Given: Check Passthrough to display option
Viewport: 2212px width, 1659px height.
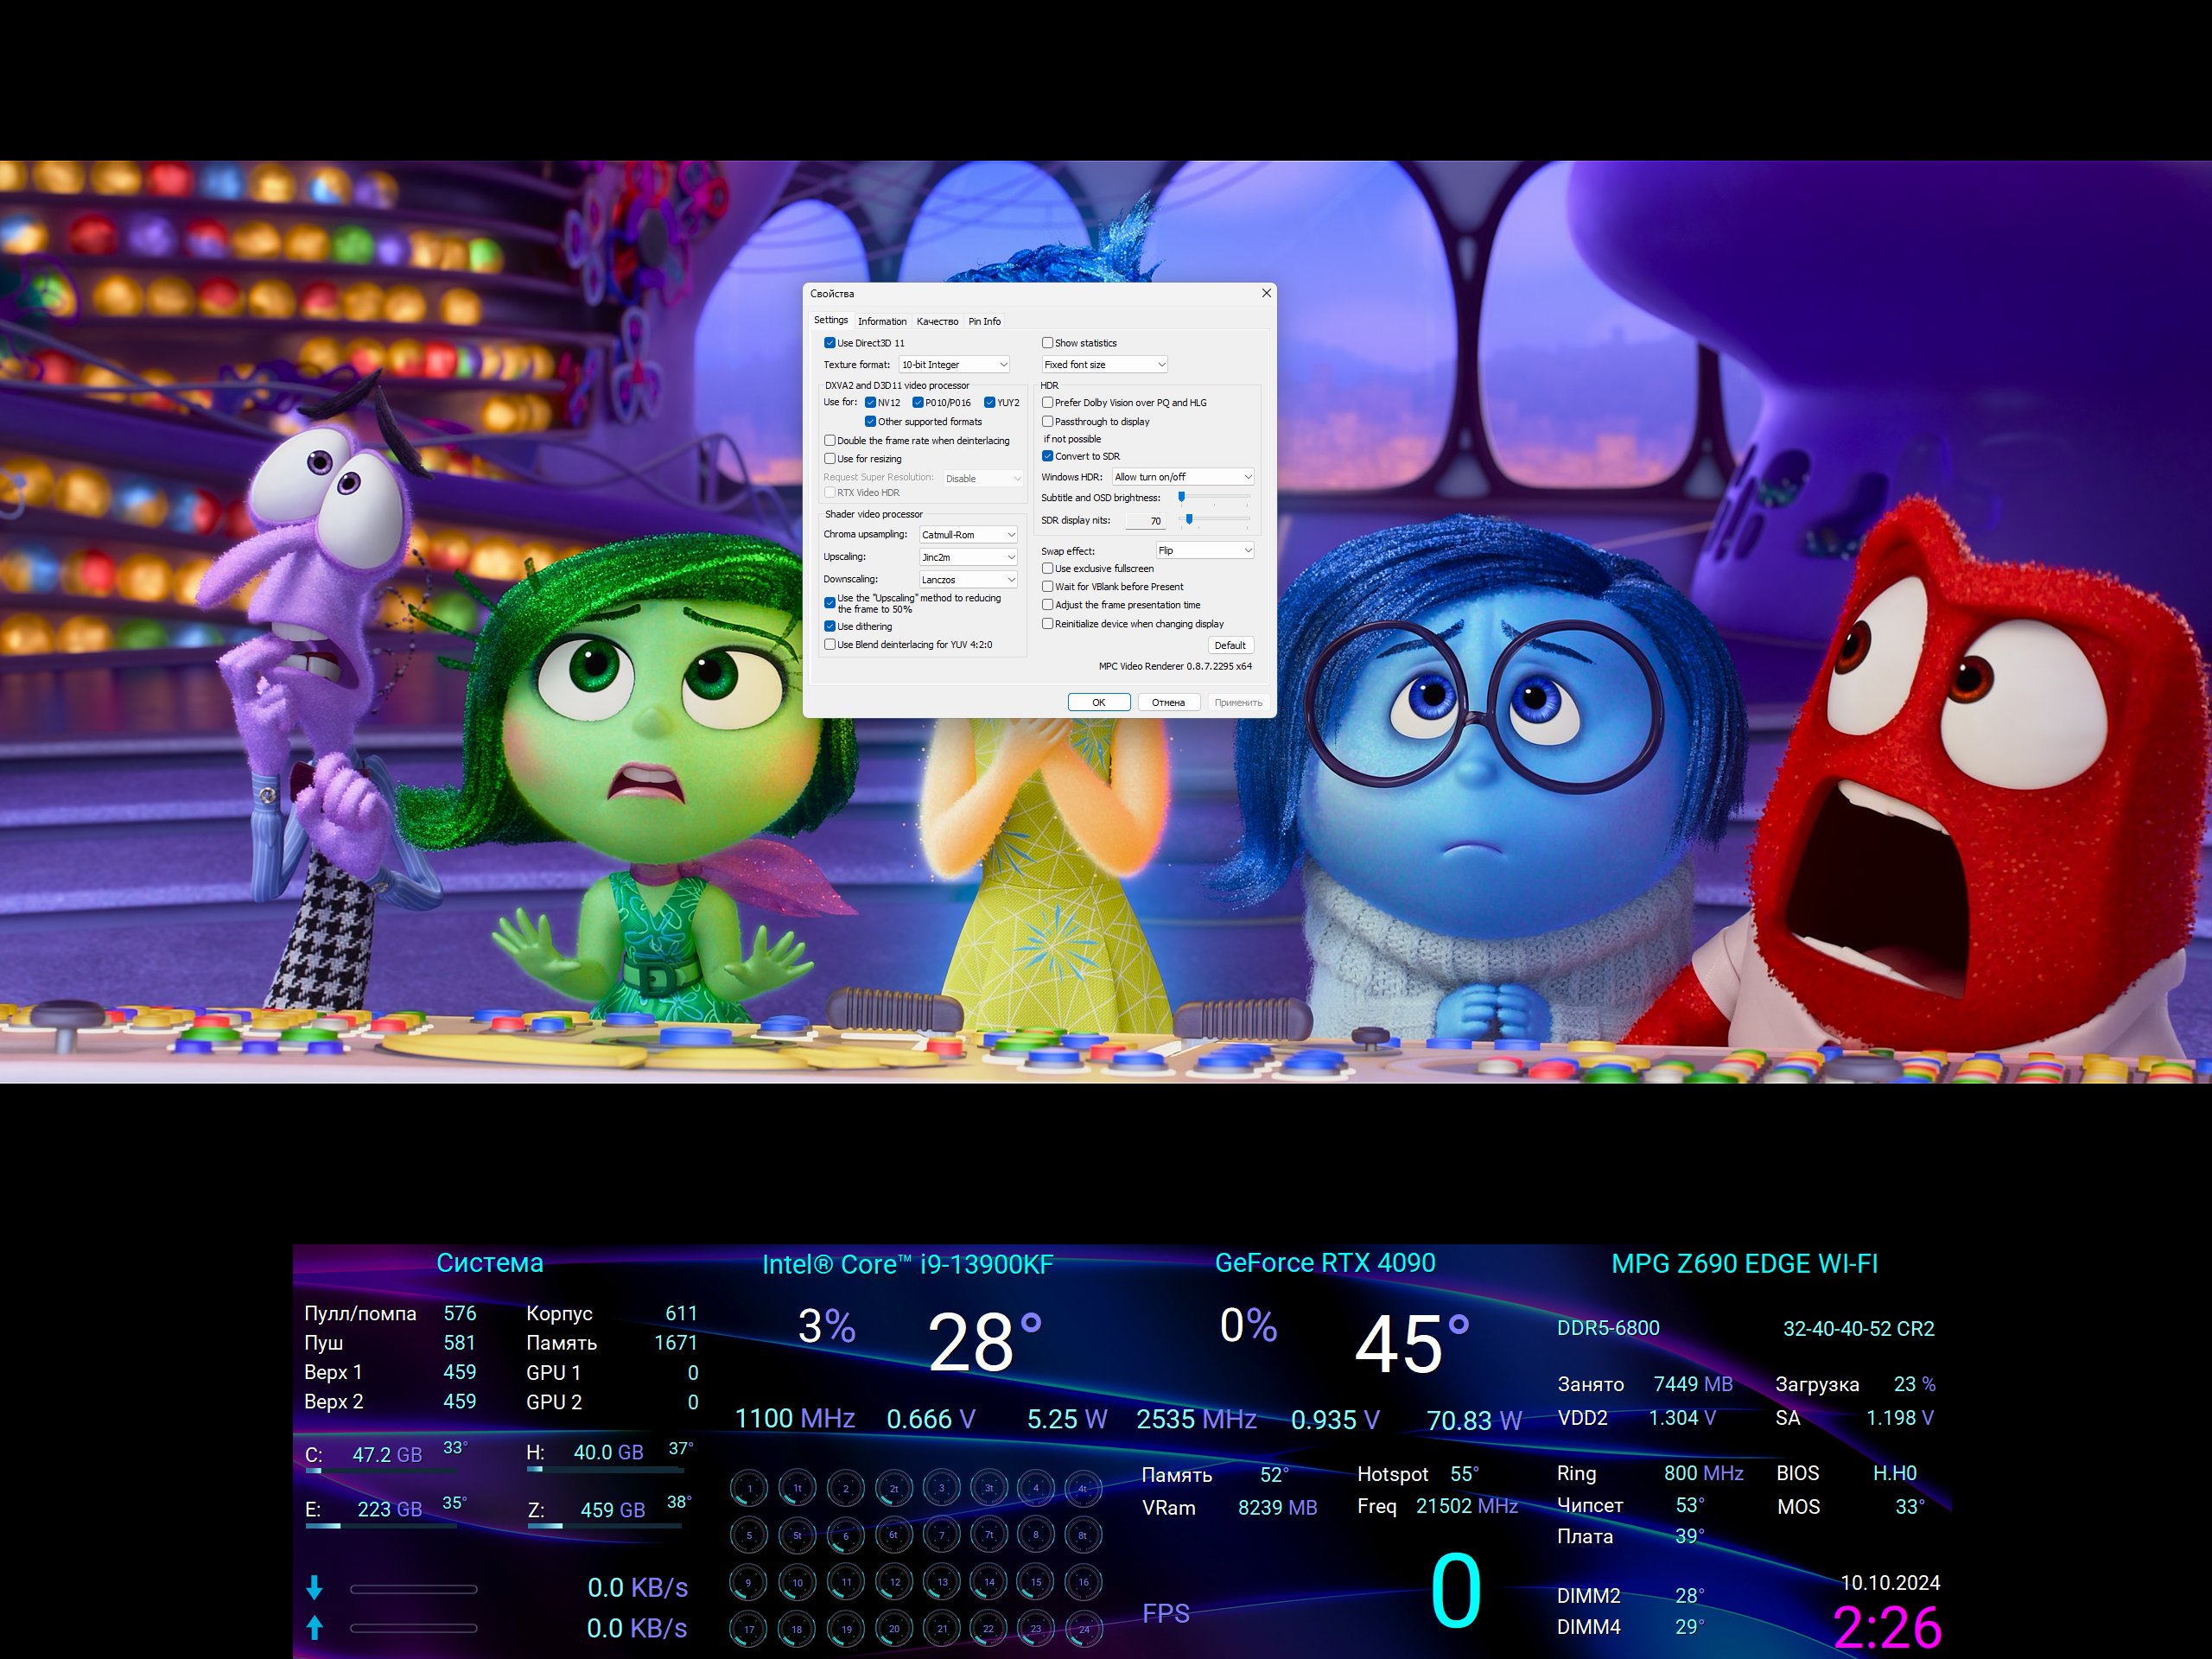Looking at the screenshot, I should 1047,421.
